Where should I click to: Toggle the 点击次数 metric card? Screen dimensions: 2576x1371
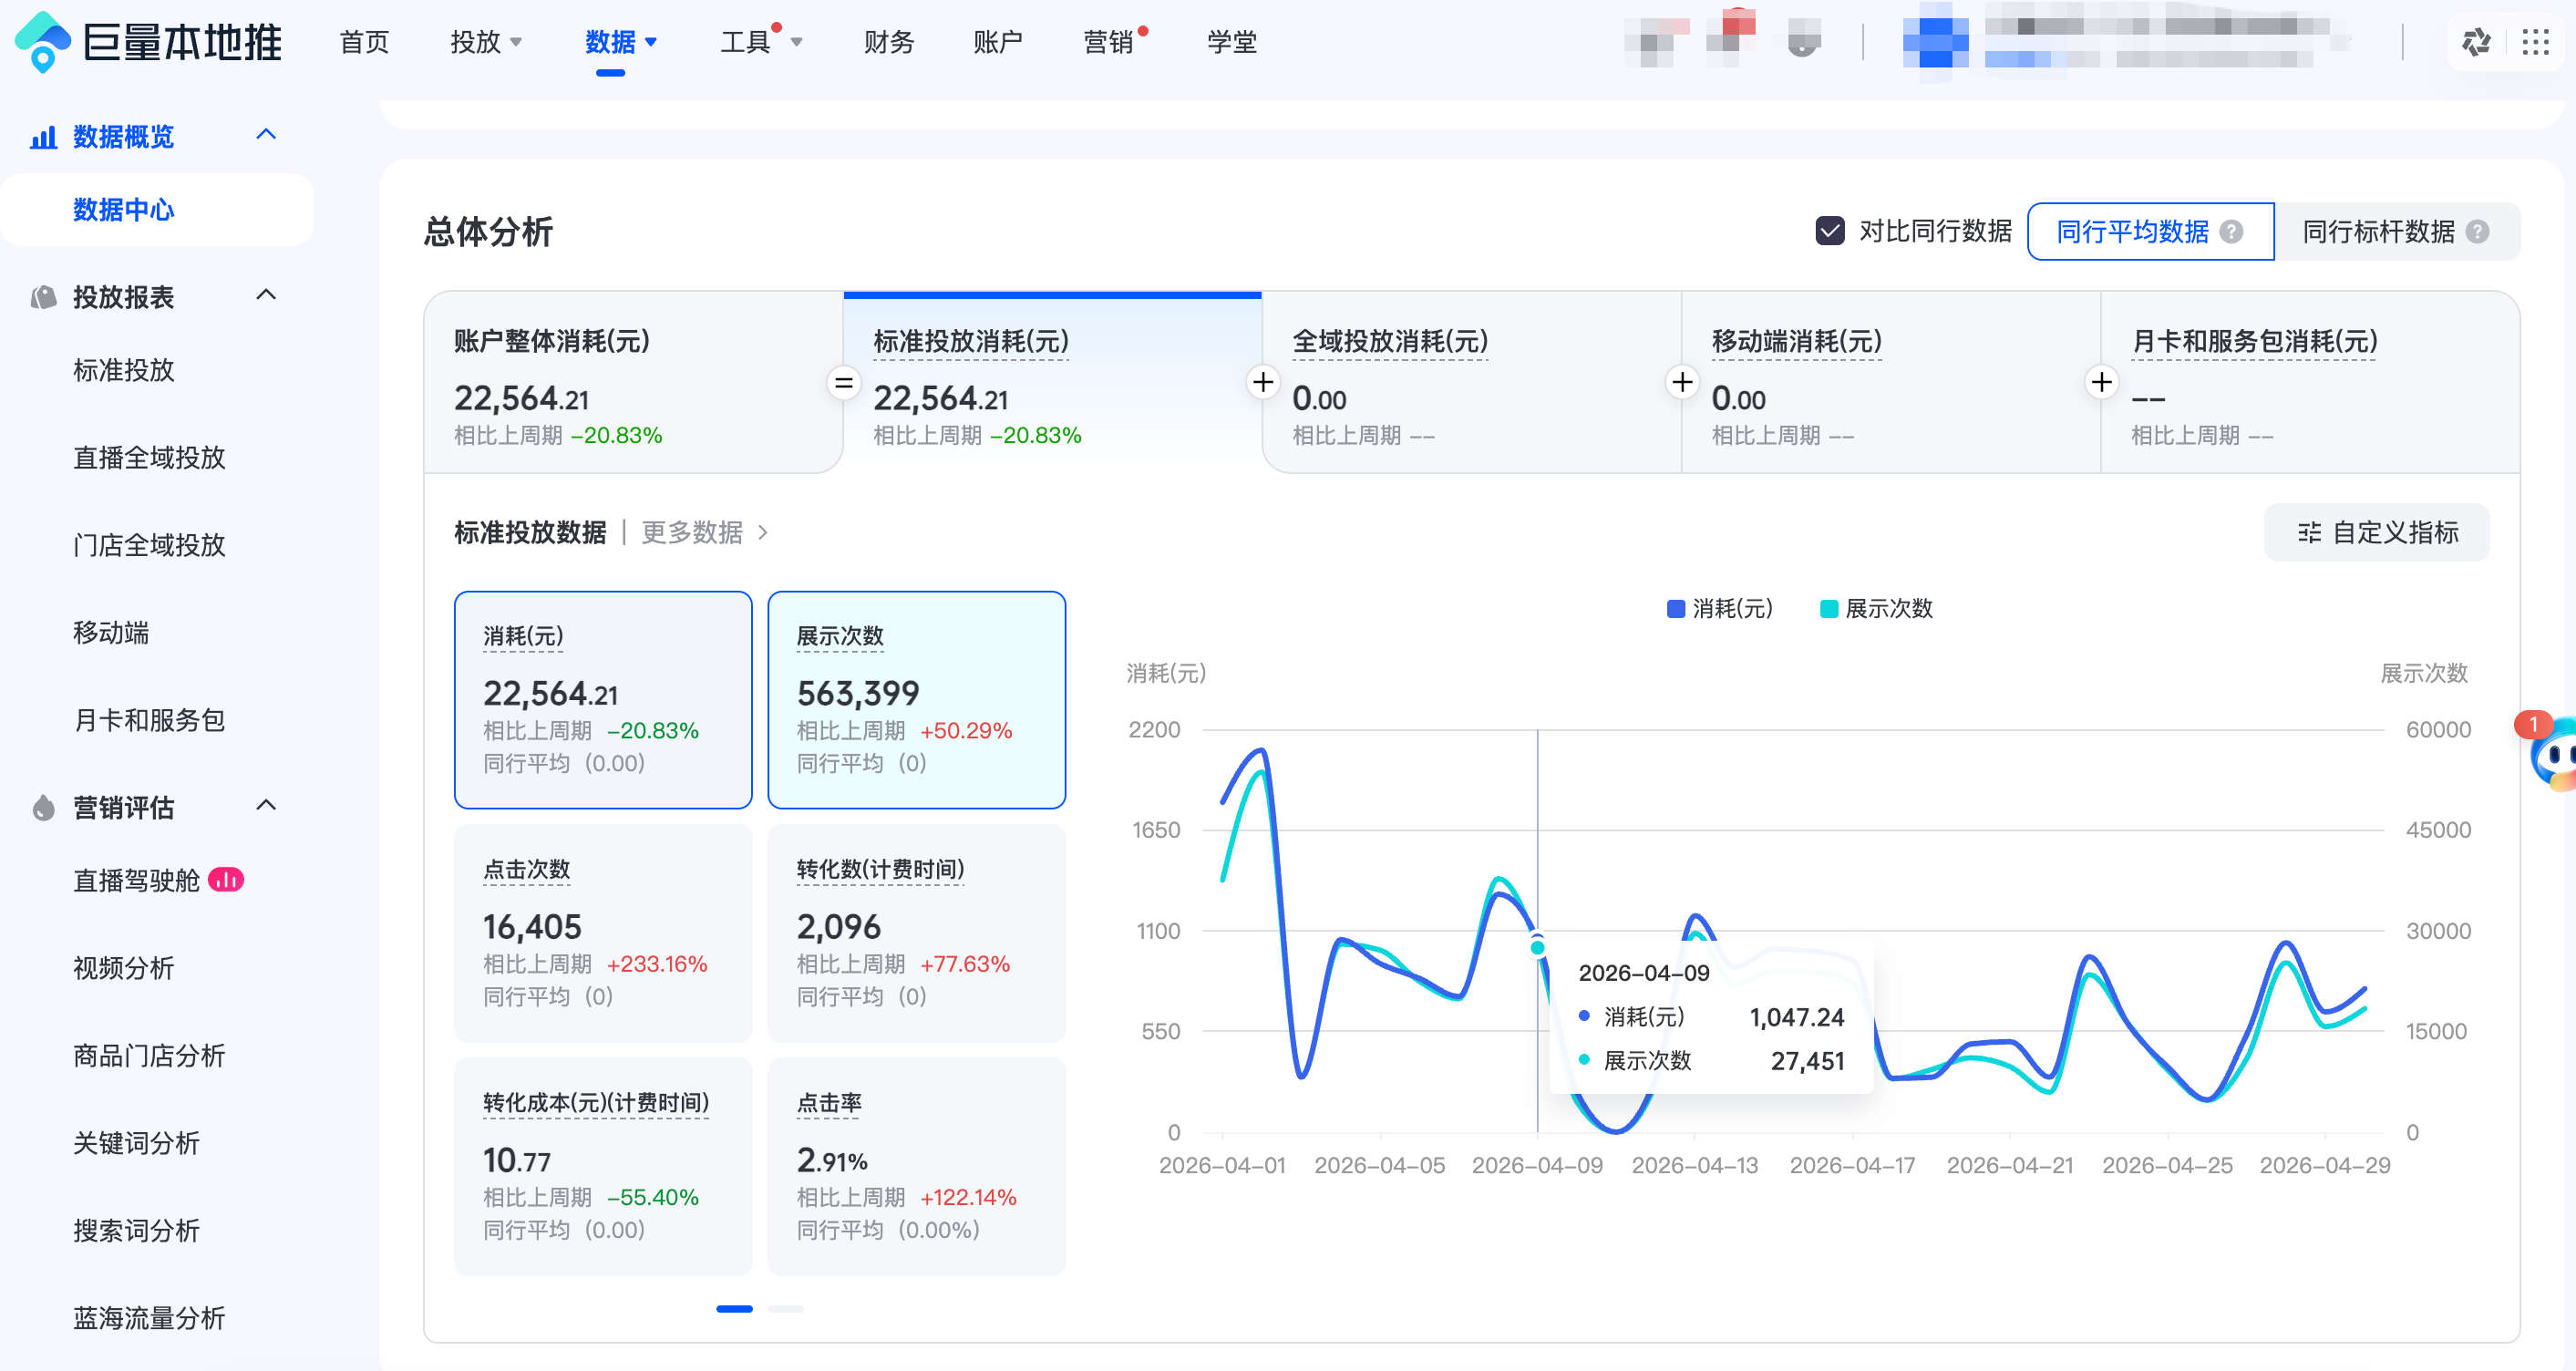point(603,933)
